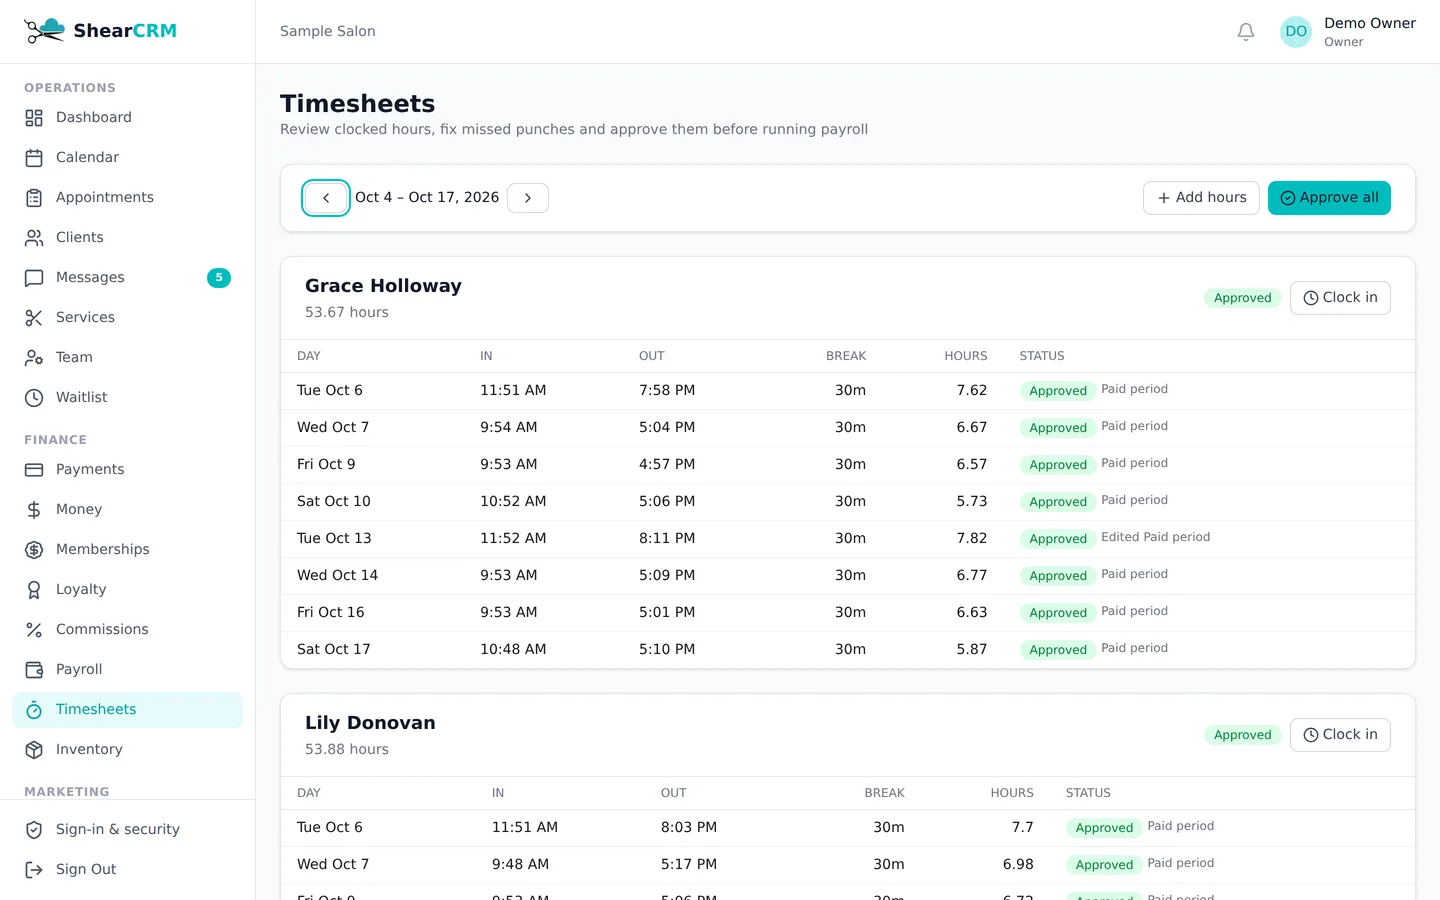Open Memberships in the sidebar
This screenshot has height=900, width=1440.
[127, 550]
